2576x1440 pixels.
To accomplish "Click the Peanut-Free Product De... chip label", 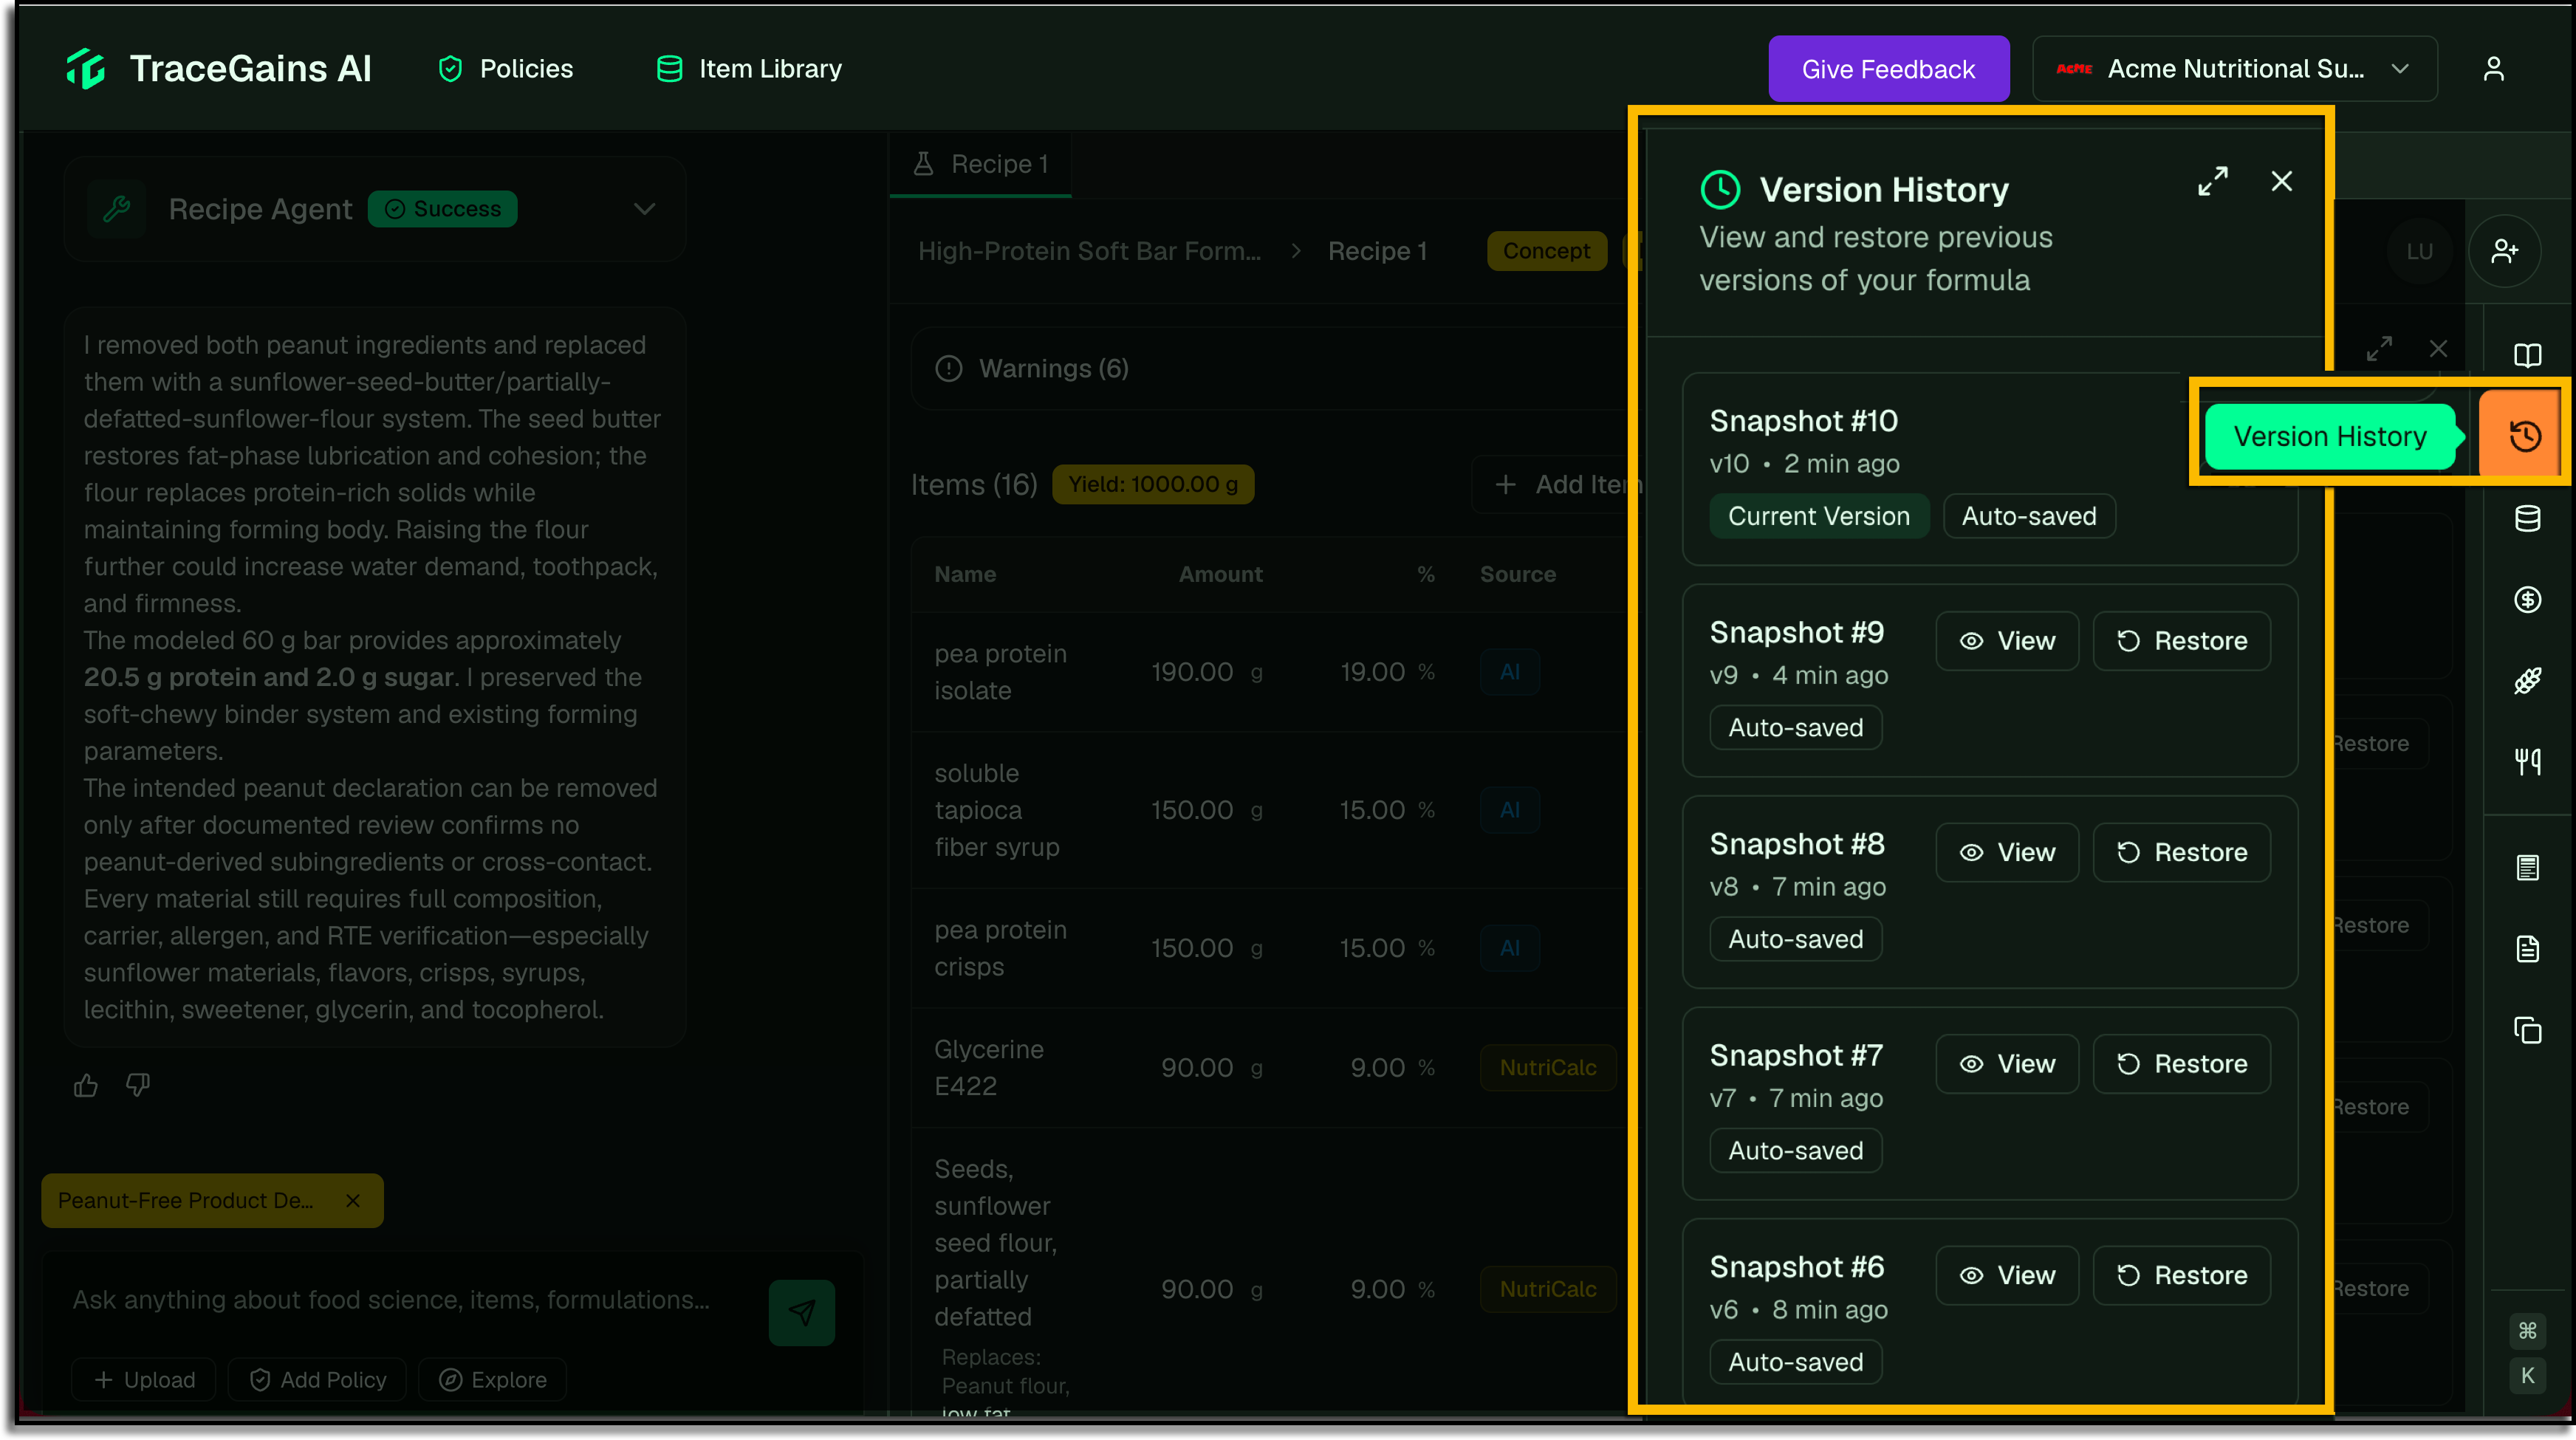I will point(185,1200).
